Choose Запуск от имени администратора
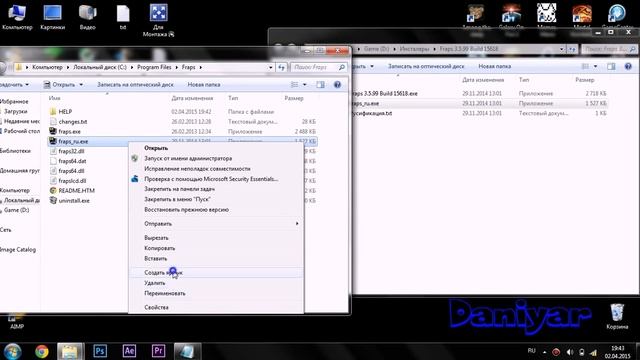This screenshot has height=360, width=640. pos(216,158)
